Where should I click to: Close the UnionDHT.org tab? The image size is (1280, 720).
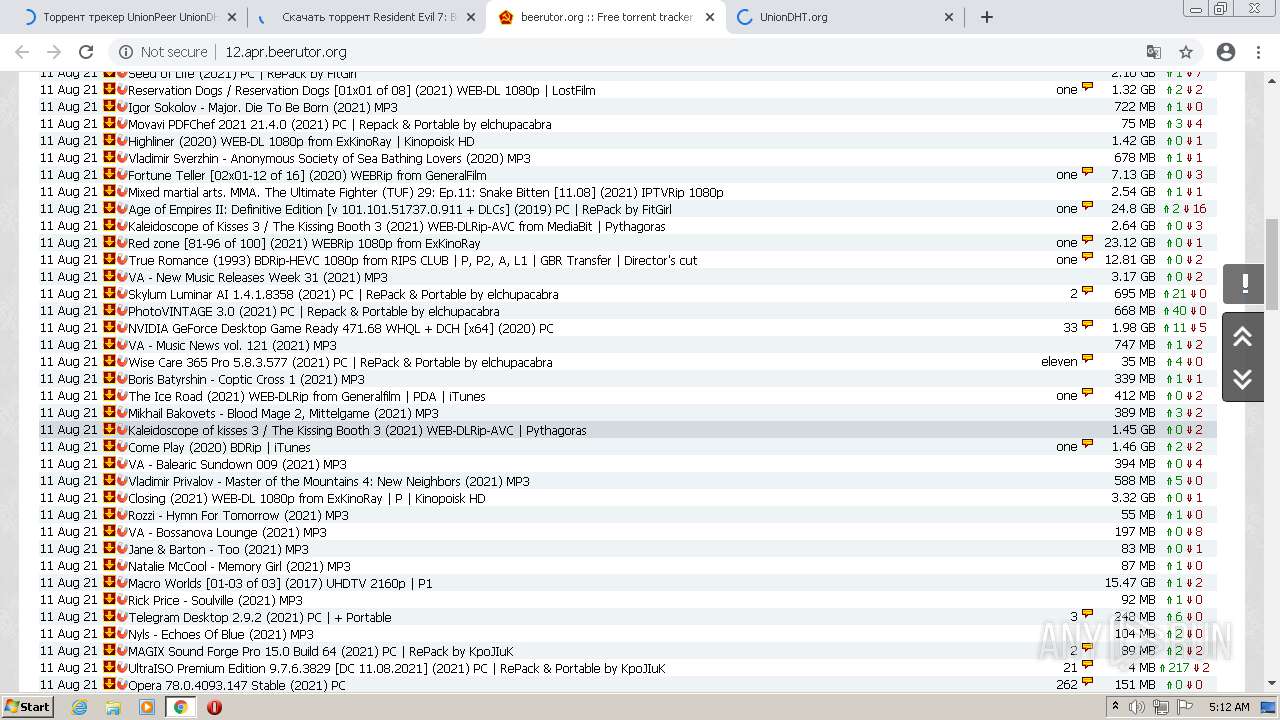click(949, 17)
